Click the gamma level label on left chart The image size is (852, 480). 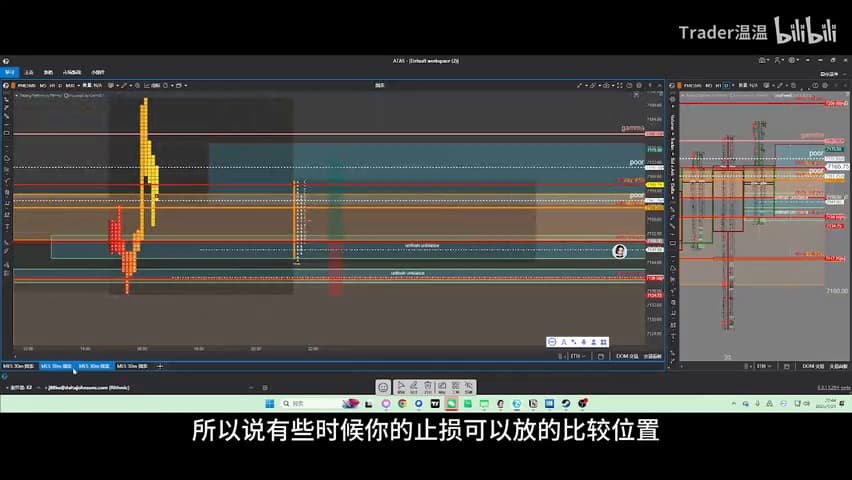(632, 128)
